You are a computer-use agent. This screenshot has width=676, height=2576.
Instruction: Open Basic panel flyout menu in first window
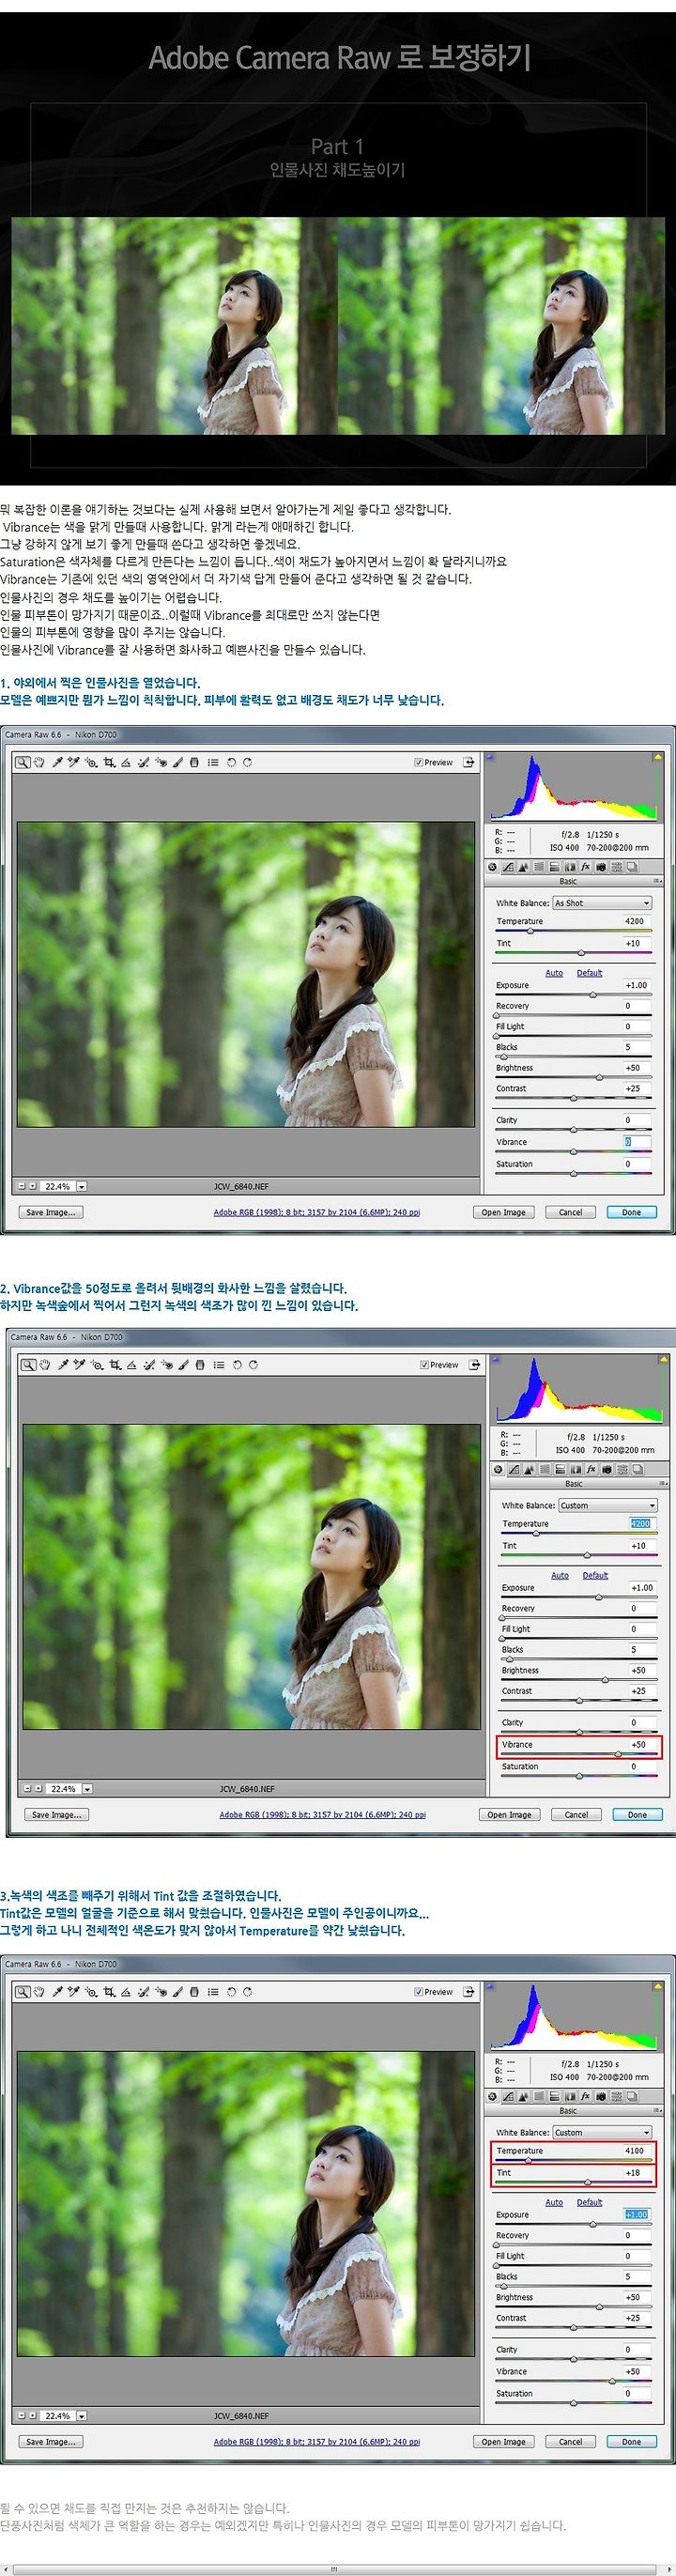tap(657, 881)
